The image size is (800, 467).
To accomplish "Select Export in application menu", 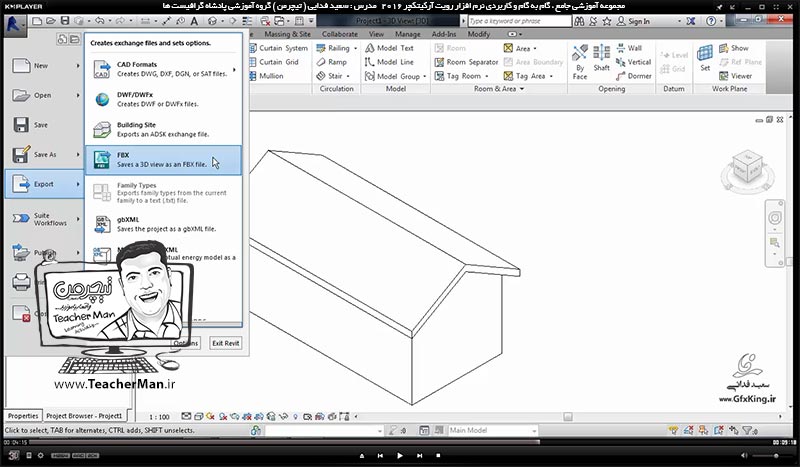I will tap(43, 184).
